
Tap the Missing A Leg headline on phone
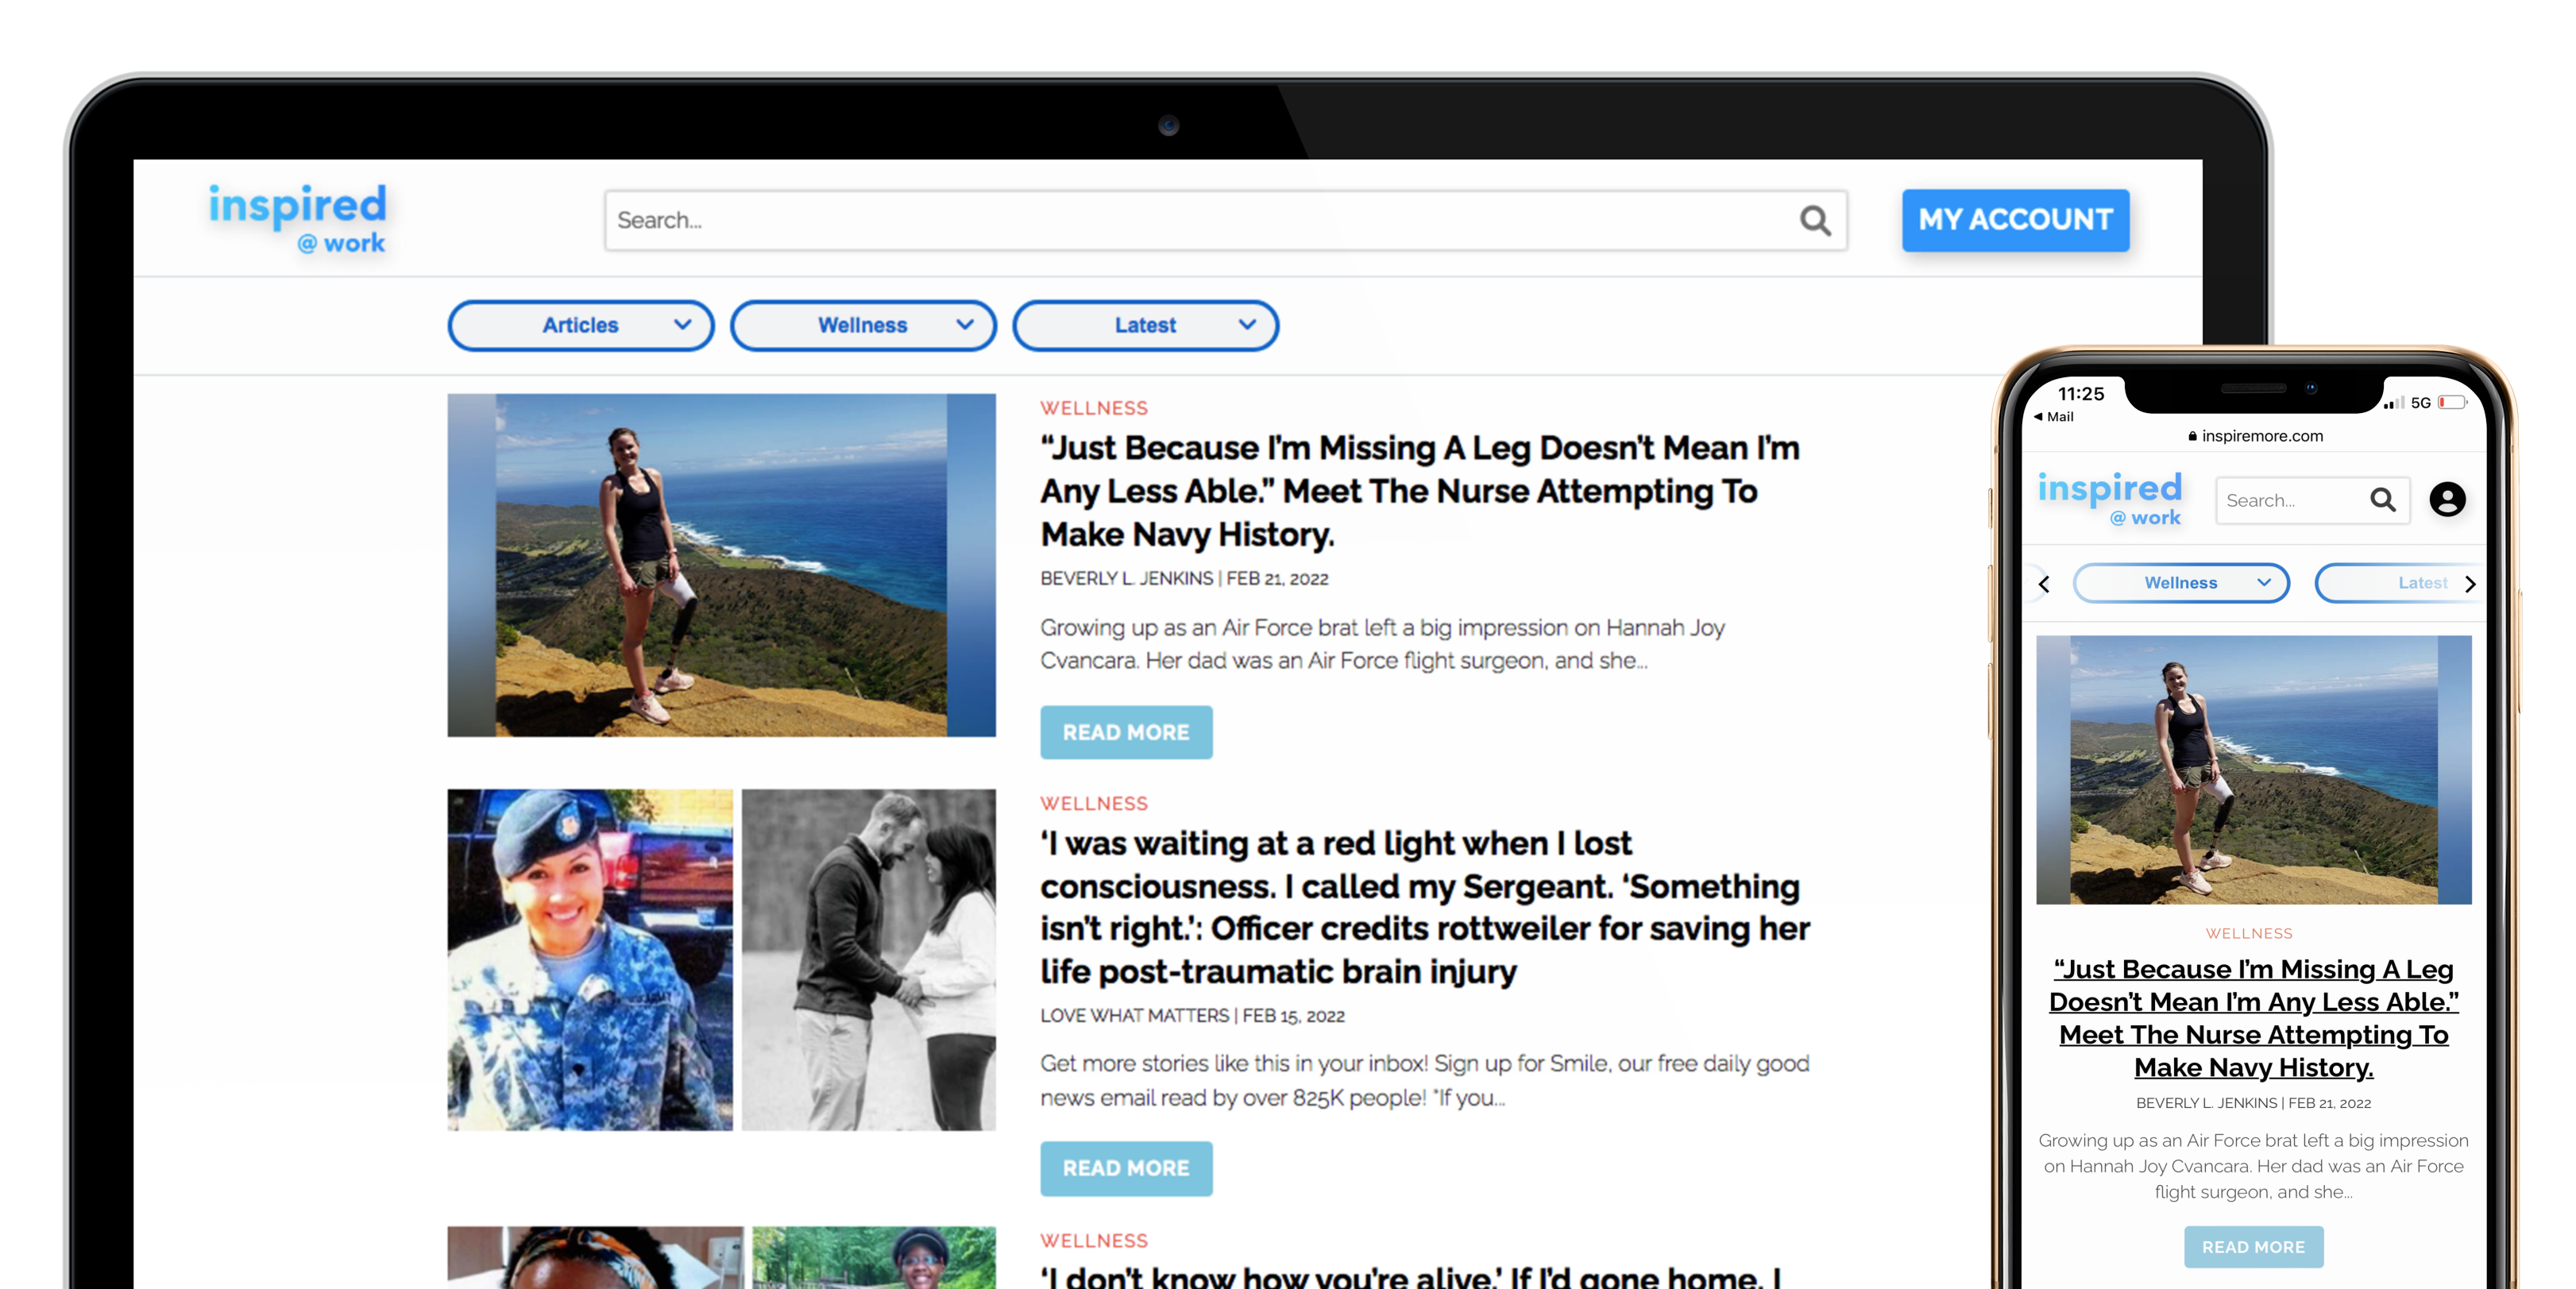pos(2253,1018)
